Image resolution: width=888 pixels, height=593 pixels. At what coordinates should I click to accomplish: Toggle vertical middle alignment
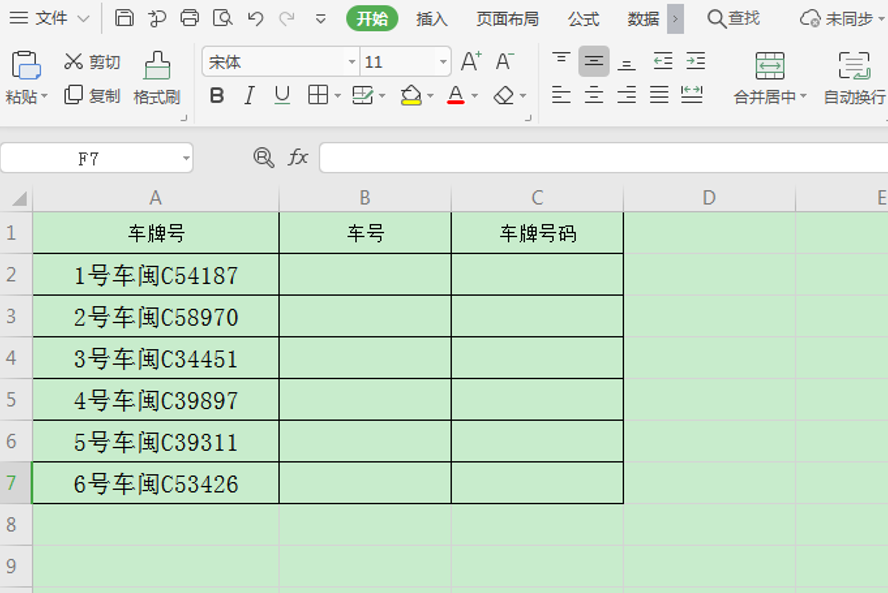coord(594,61)
